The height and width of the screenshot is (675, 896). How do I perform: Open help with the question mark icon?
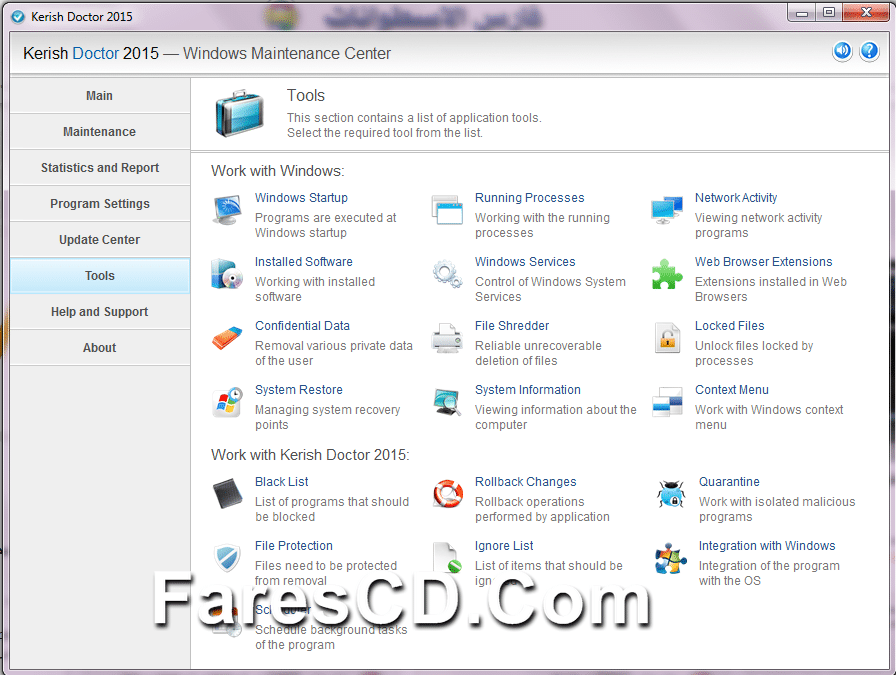[869, 51]
